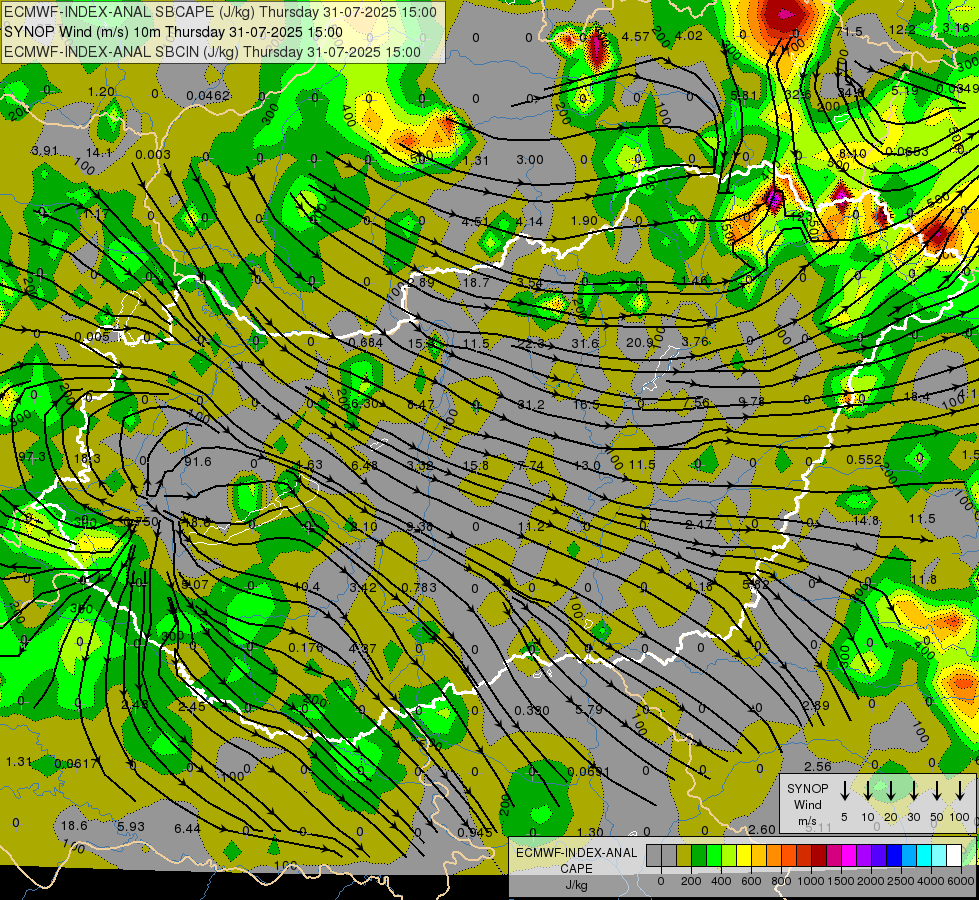
Task: Click the map value 31.2
Action: [x=531, y=405]
